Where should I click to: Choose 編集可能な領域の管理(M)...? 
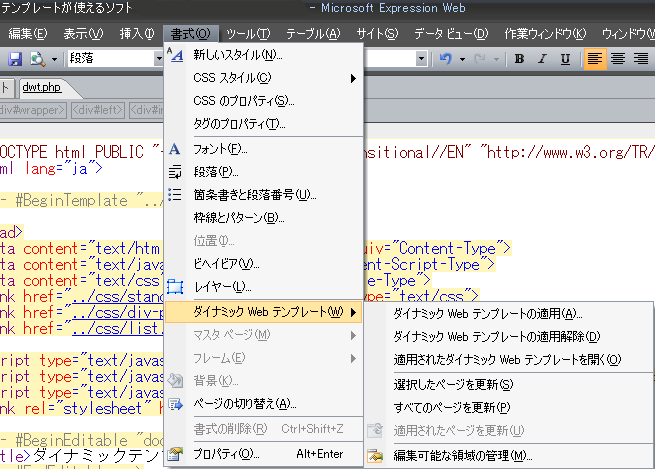point(509,456)
